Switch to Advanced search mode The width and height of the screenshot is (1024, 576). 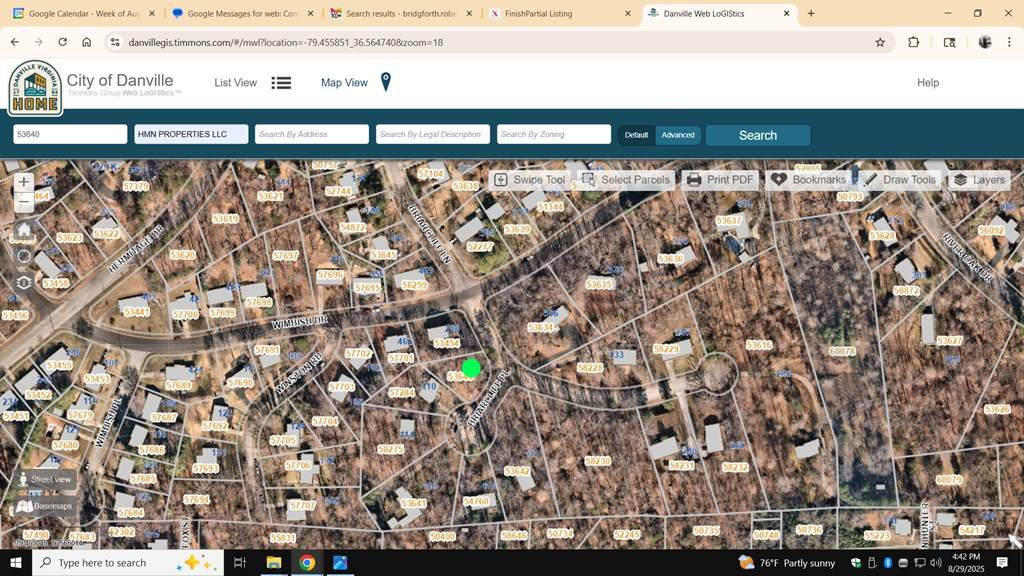click(x=678, y=135)
